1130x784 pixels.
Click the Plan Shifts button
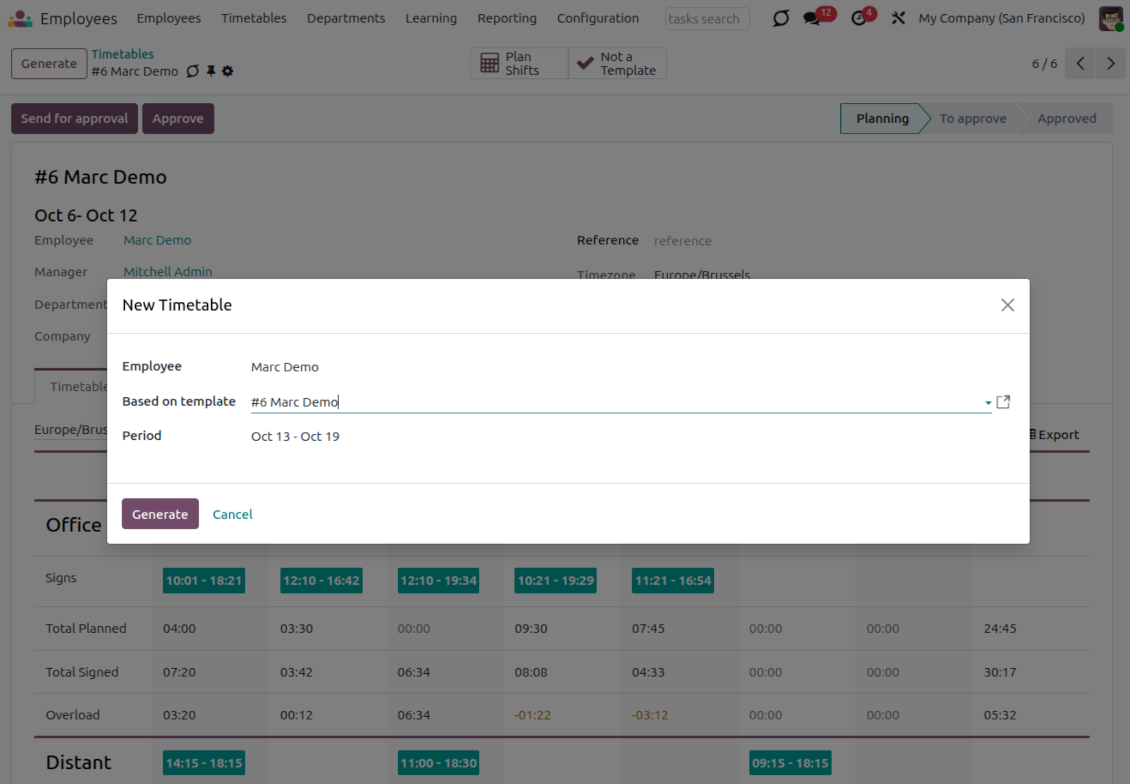tap(519, 64)
